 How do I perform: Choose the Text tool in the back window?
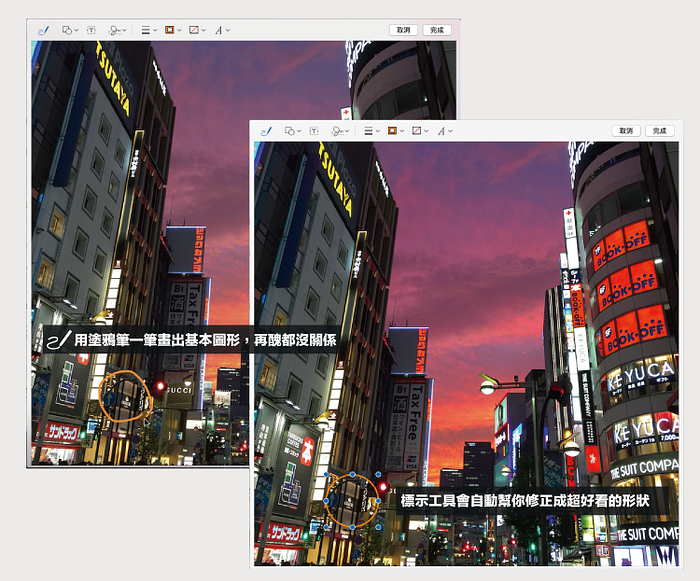click(x=91, y=30)
